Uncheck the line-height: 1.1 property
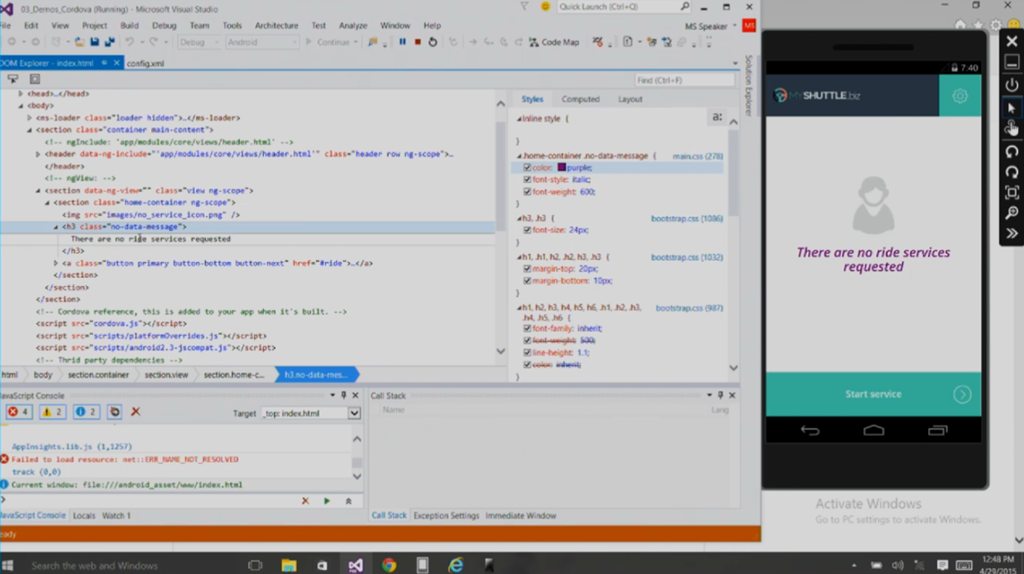Screen dimensions: 1024x574 point(527,353)
